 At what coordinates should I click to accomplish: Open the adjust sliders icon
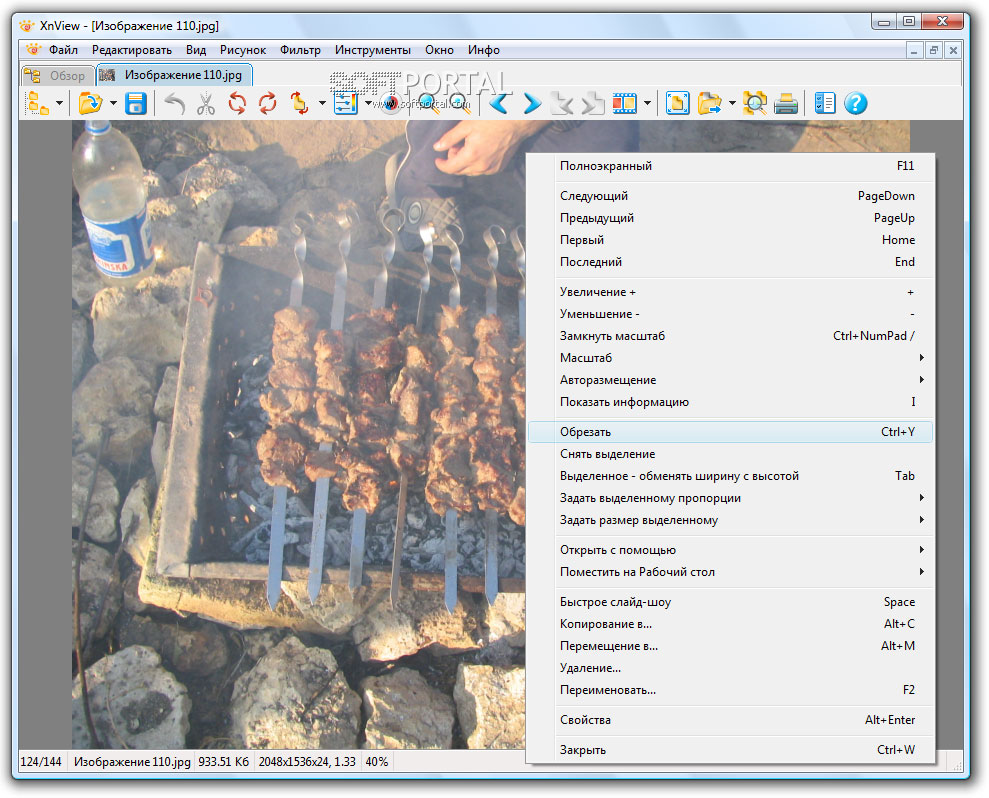pos(346,103)
